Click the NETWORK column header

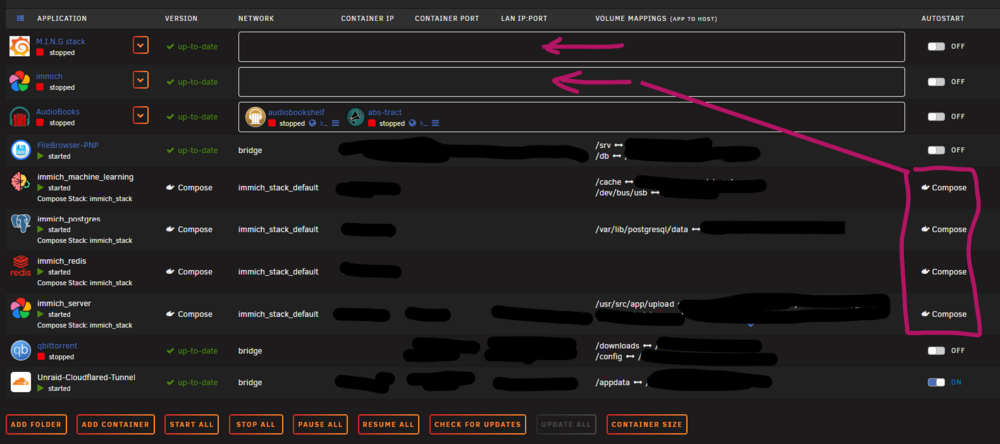tap(256, 18)
